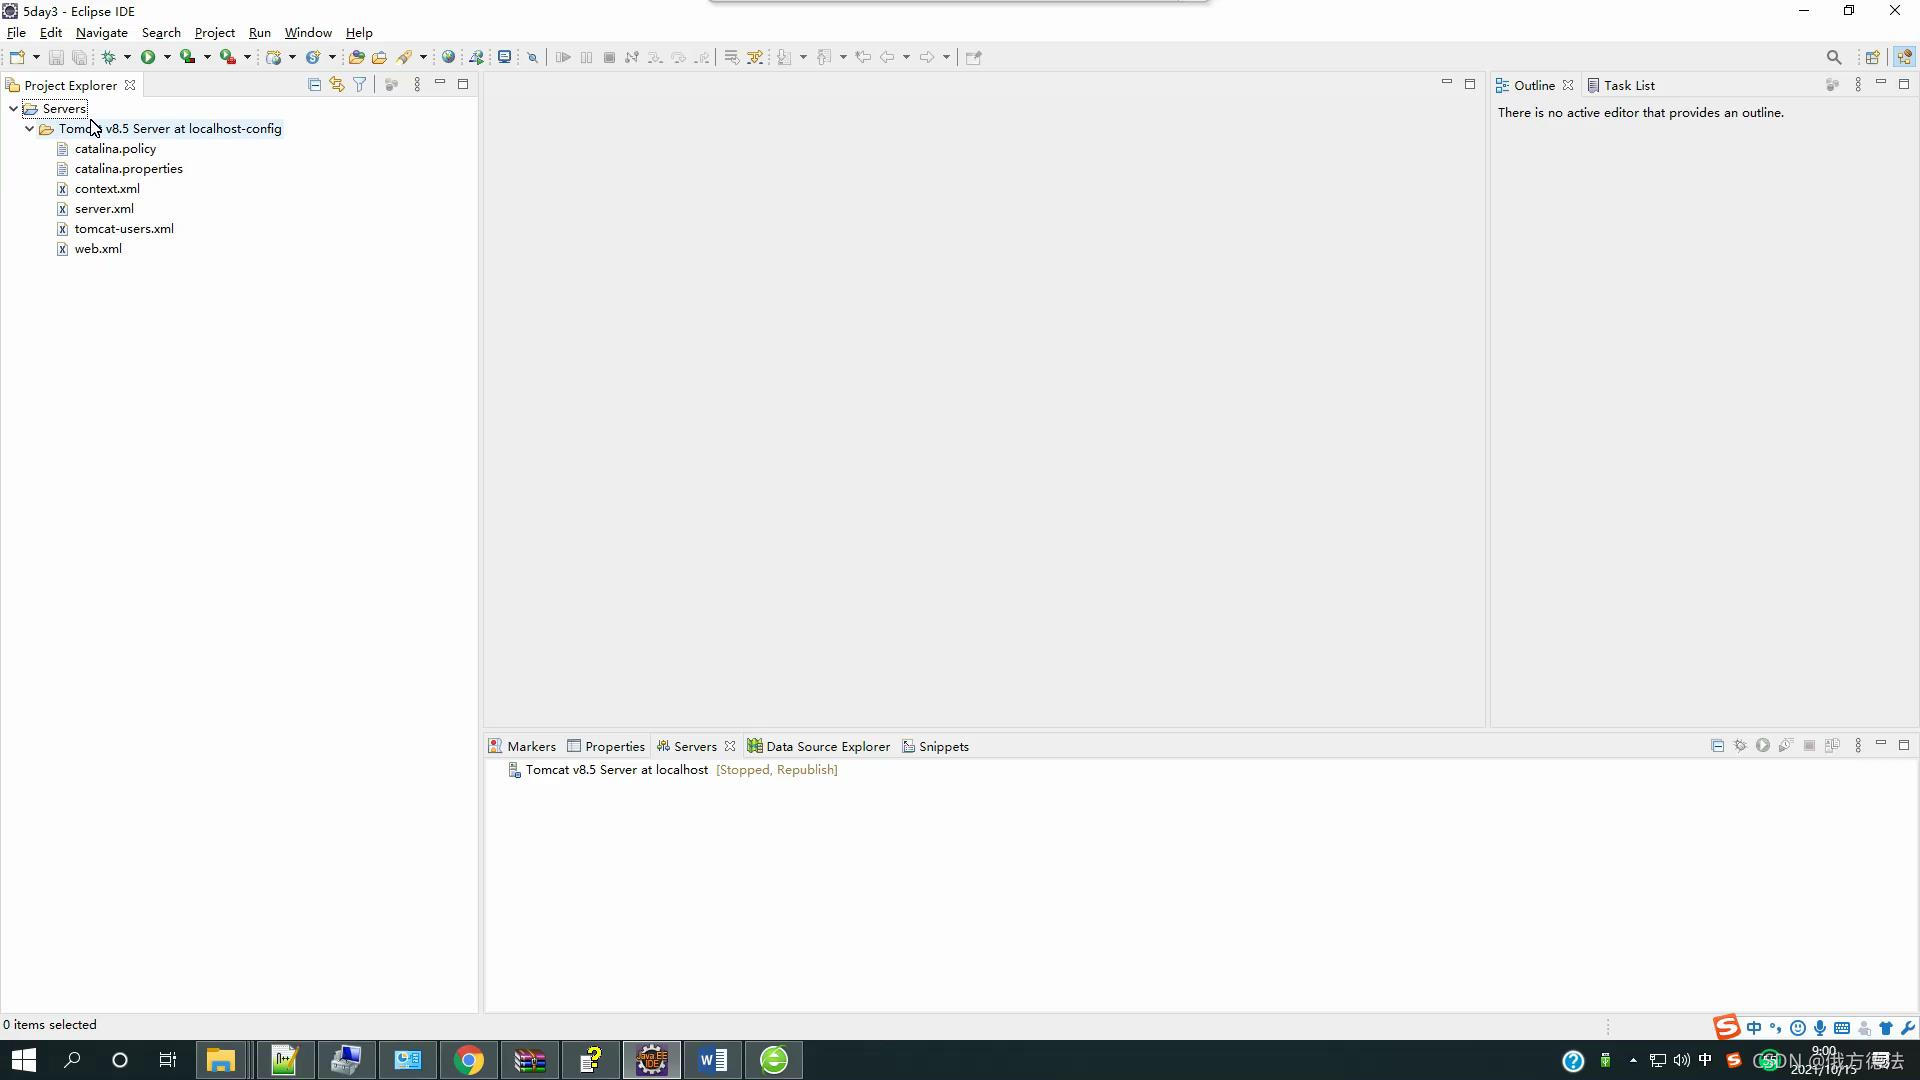
Task: Click the Back navigation arrow icon
Action: pyautogui.click(x=886, y=57)
